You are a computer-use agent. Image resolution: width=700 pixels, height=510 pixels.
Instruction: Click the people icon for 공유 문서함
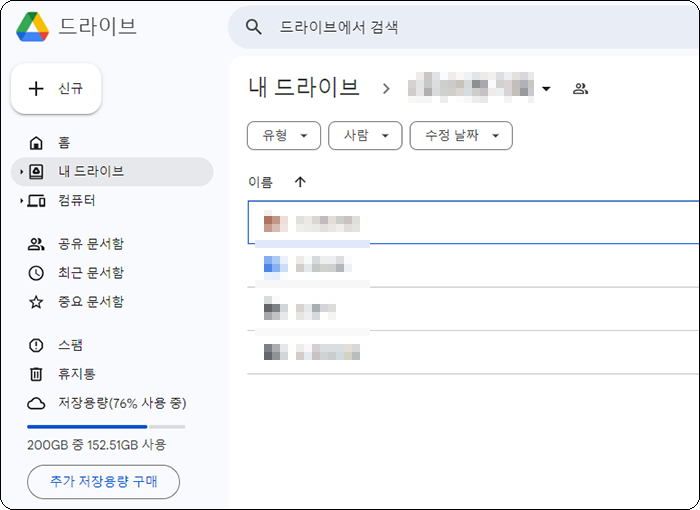[36, 244]
